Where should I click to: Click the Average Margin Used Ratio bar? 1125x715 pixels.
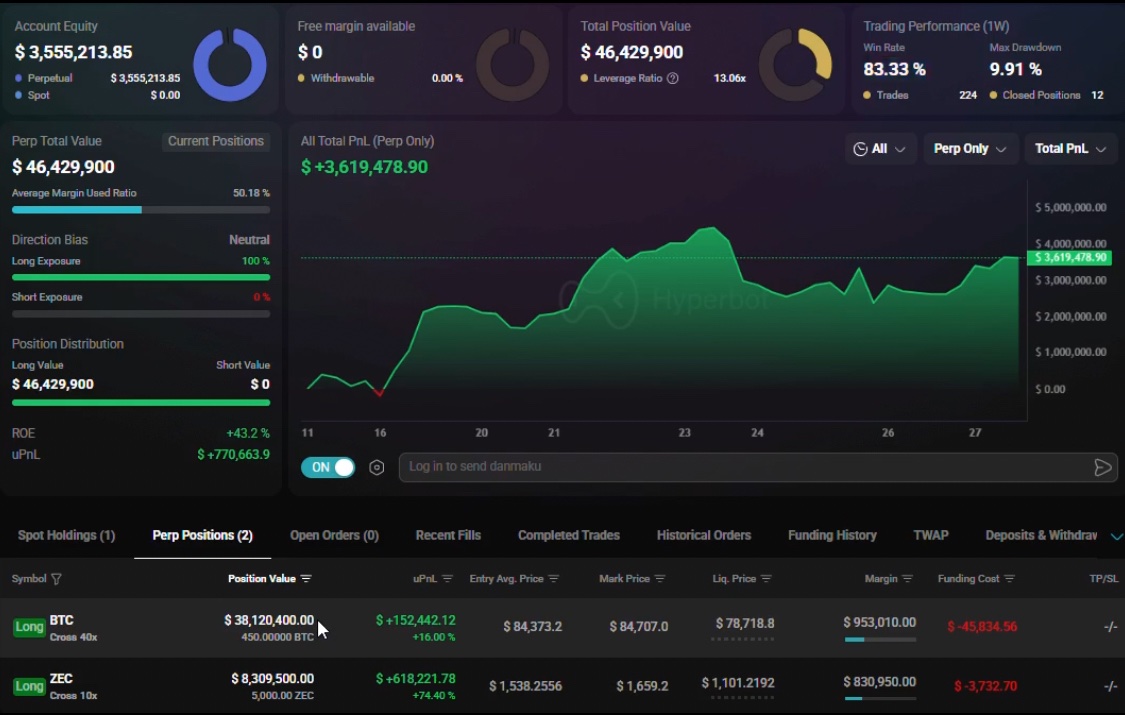coord(141,210)
